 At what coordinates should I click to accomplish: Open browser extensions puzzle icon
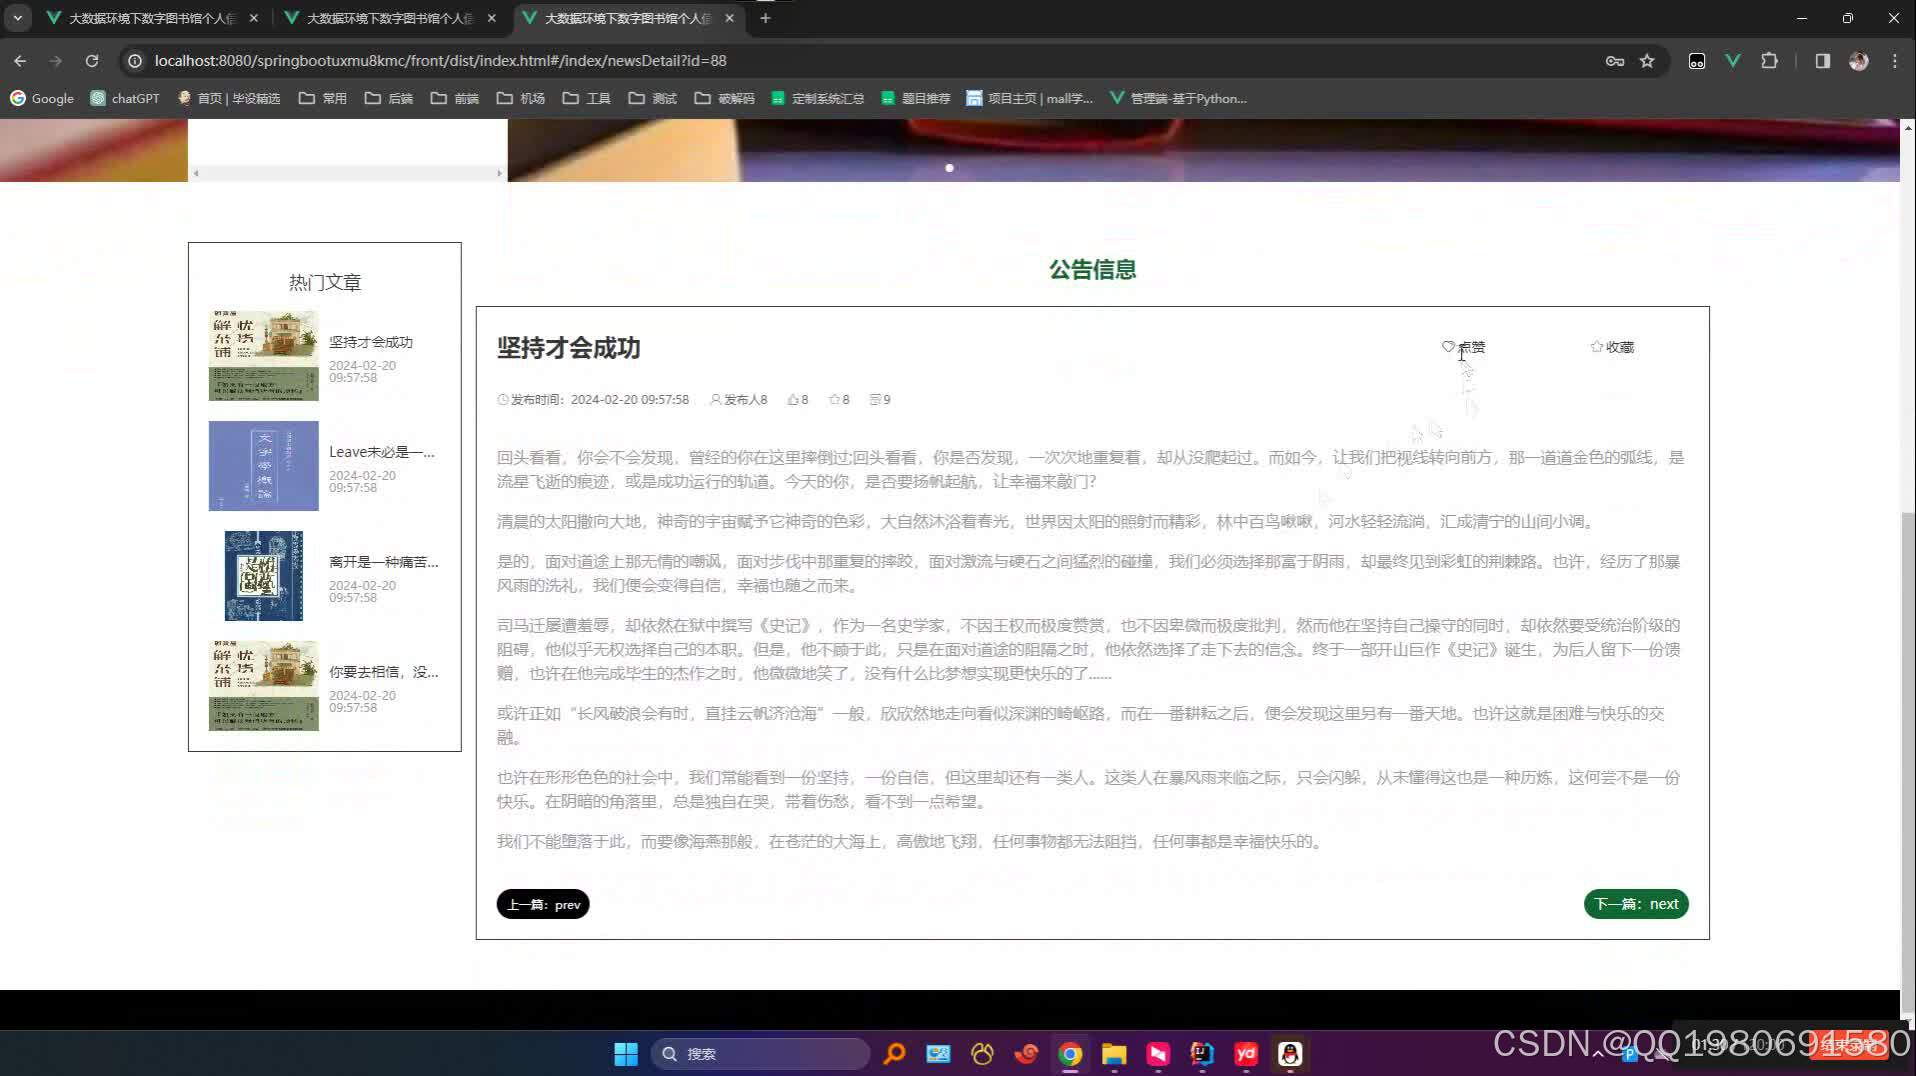[1770, 61]
